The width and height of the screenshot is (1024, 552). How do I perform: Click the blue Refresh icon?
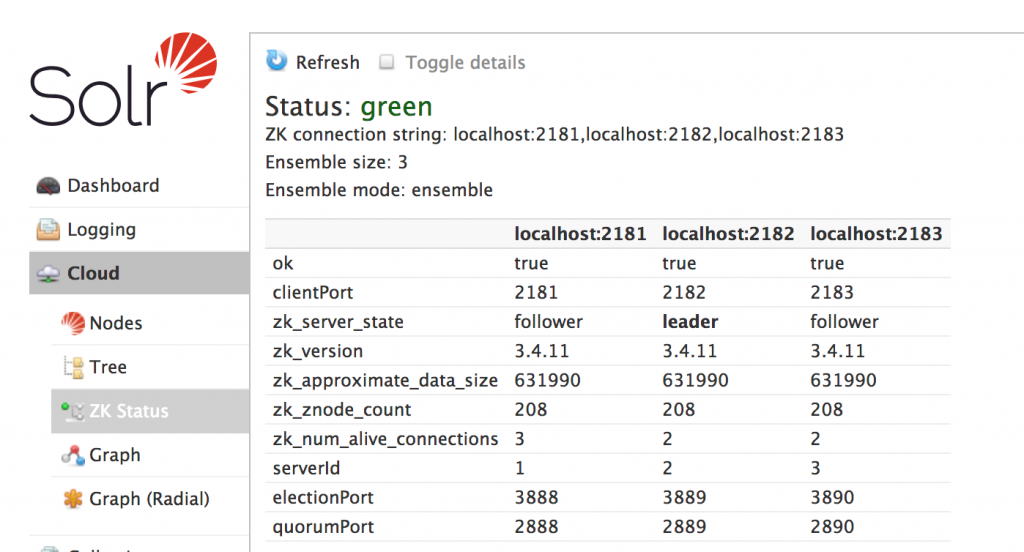pyautogui.click(x=276, y=61)
